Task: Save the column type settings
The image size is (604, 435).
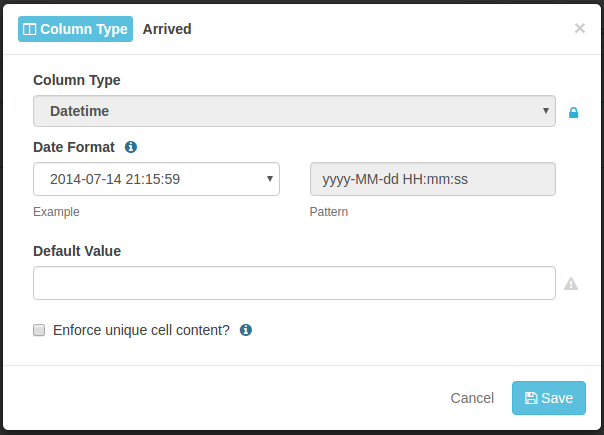Action: pos(549,398)
